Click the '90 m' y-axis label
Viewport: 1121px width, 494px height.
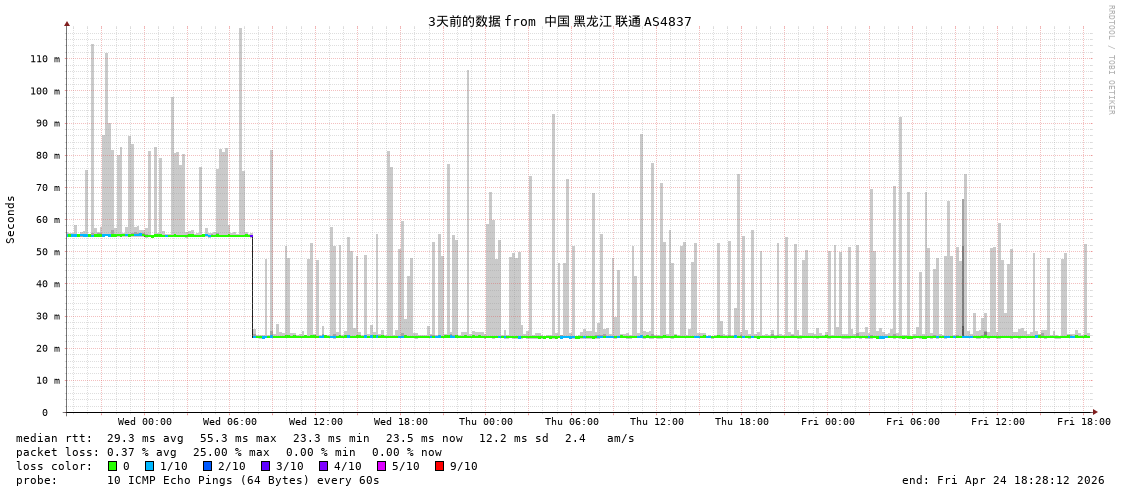click(49, 123)
